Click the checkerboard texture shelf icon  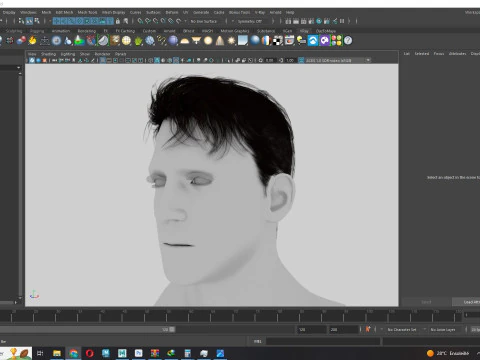coord(278,41)
